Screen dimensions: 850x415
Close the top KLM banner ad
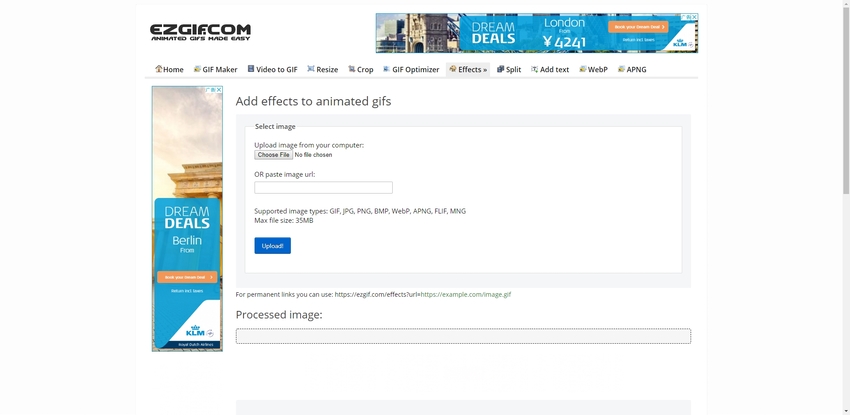pyautogui.click(x=692, y=17)
